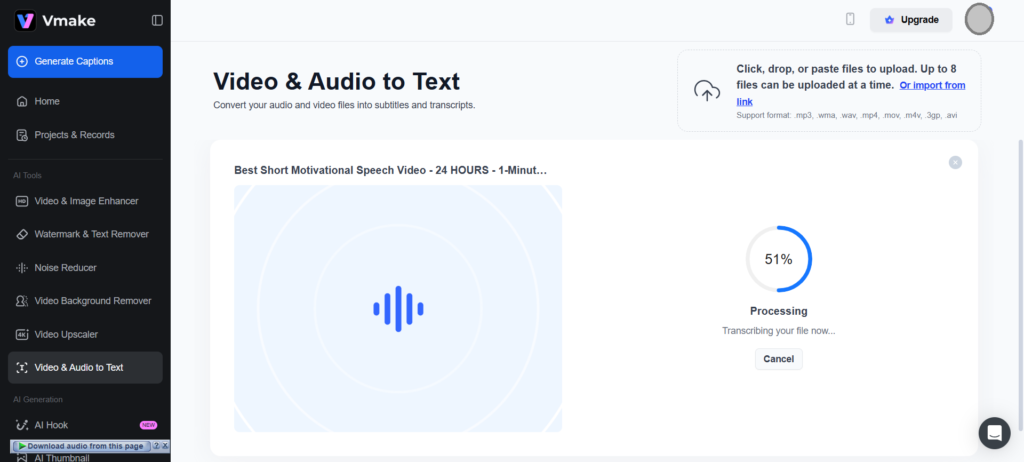Open the chat support bubble
Image resolution: width=1024 pixels, height=462 pixels.
[x=994, y=433]
